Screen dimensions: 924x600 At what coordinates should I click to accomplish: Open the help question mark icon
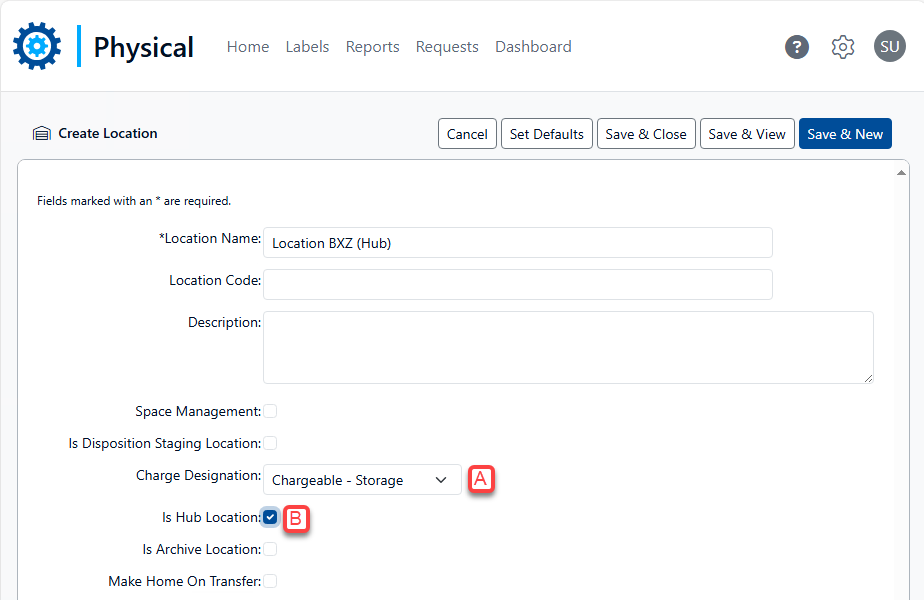coord(797,47)
